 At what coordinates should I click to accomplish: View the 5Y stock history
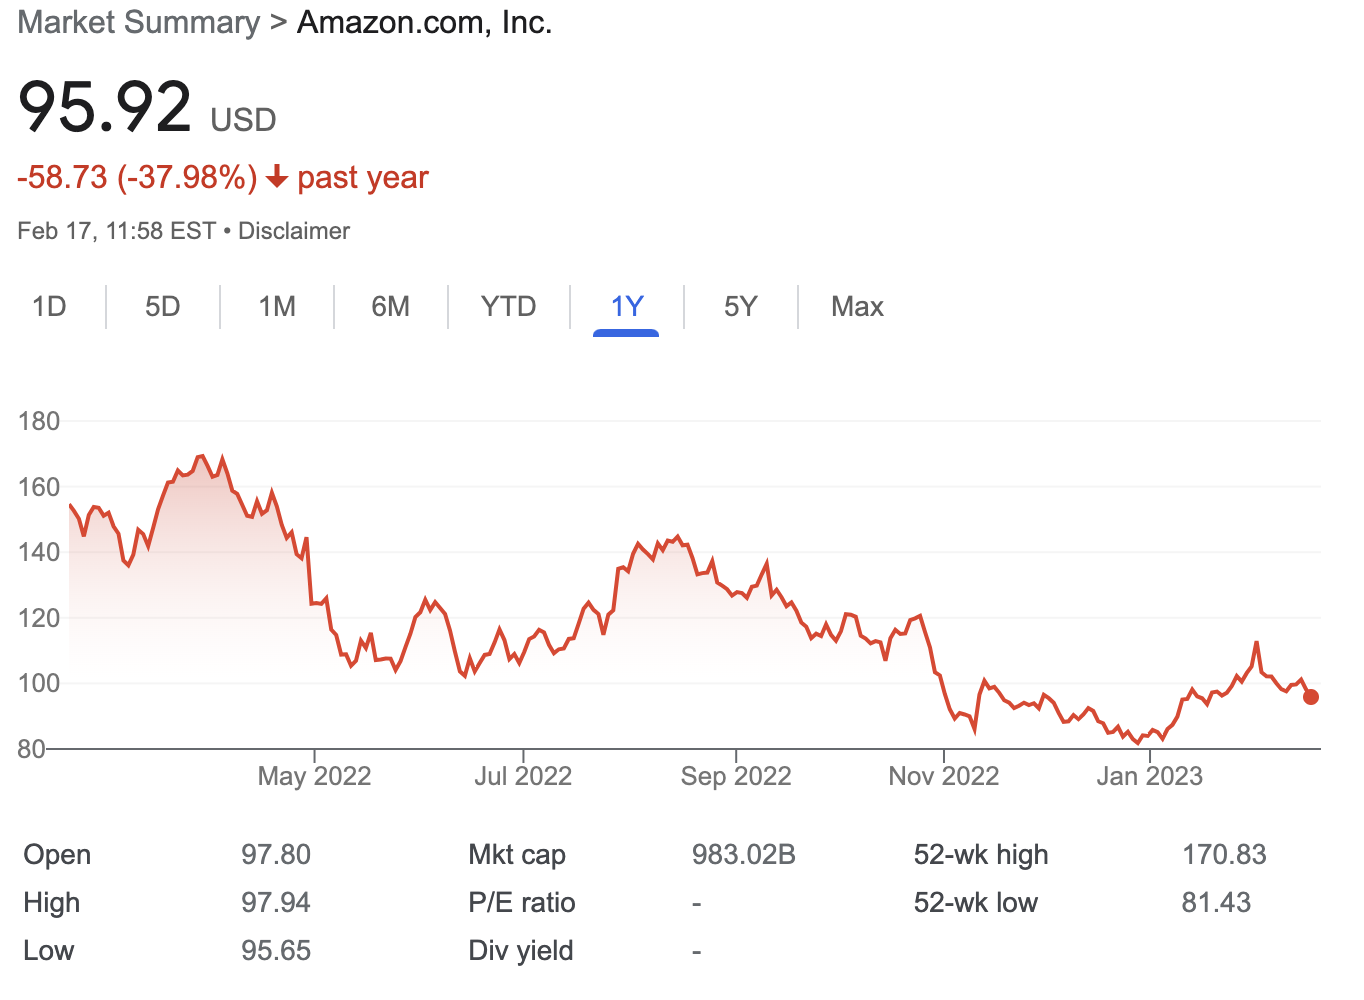[740, 307]
